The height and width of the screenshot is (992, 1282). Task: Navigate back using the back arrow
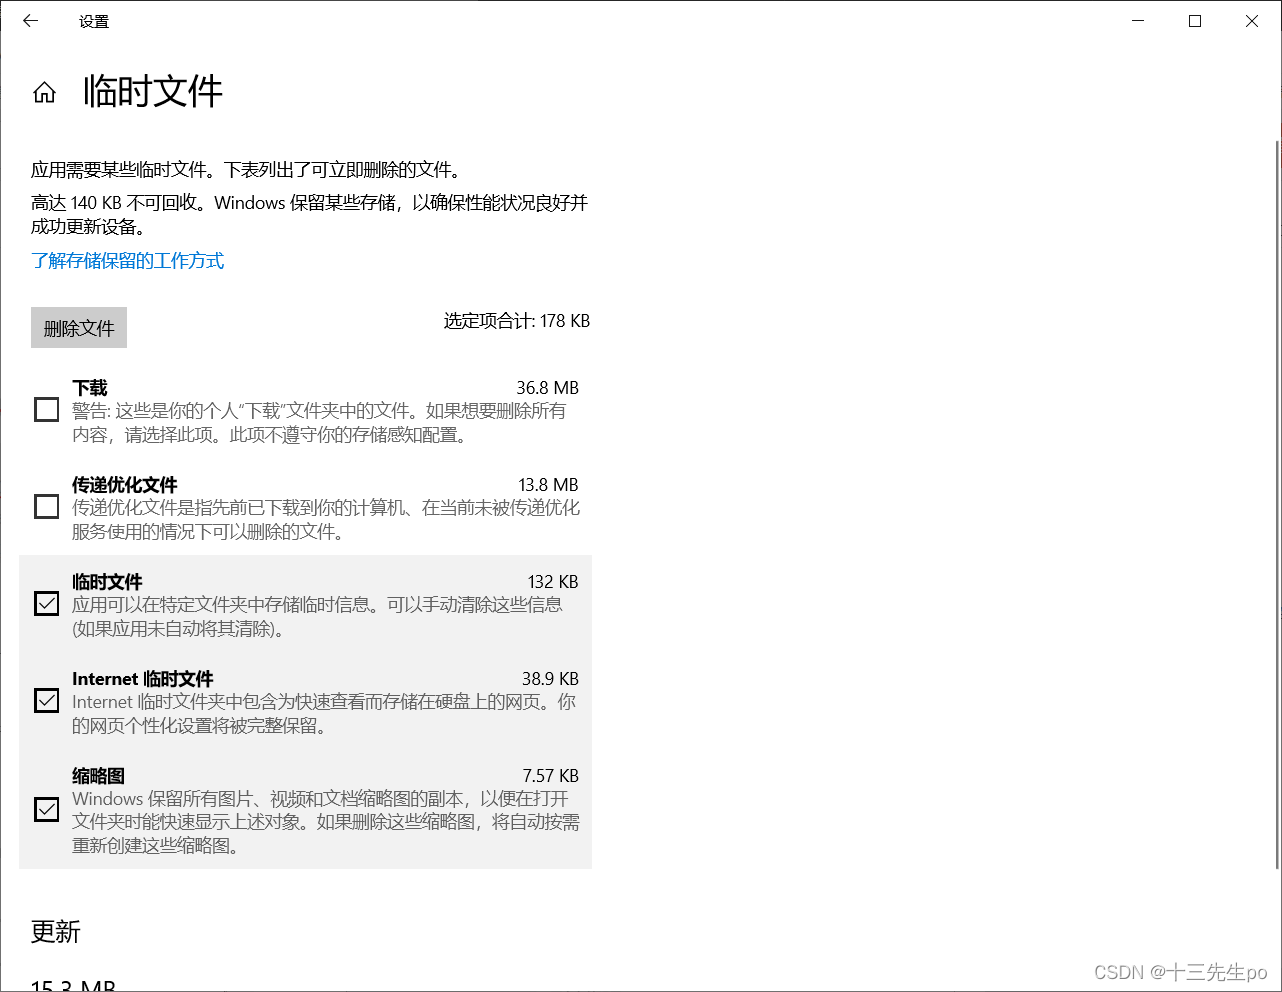[29, 20]
